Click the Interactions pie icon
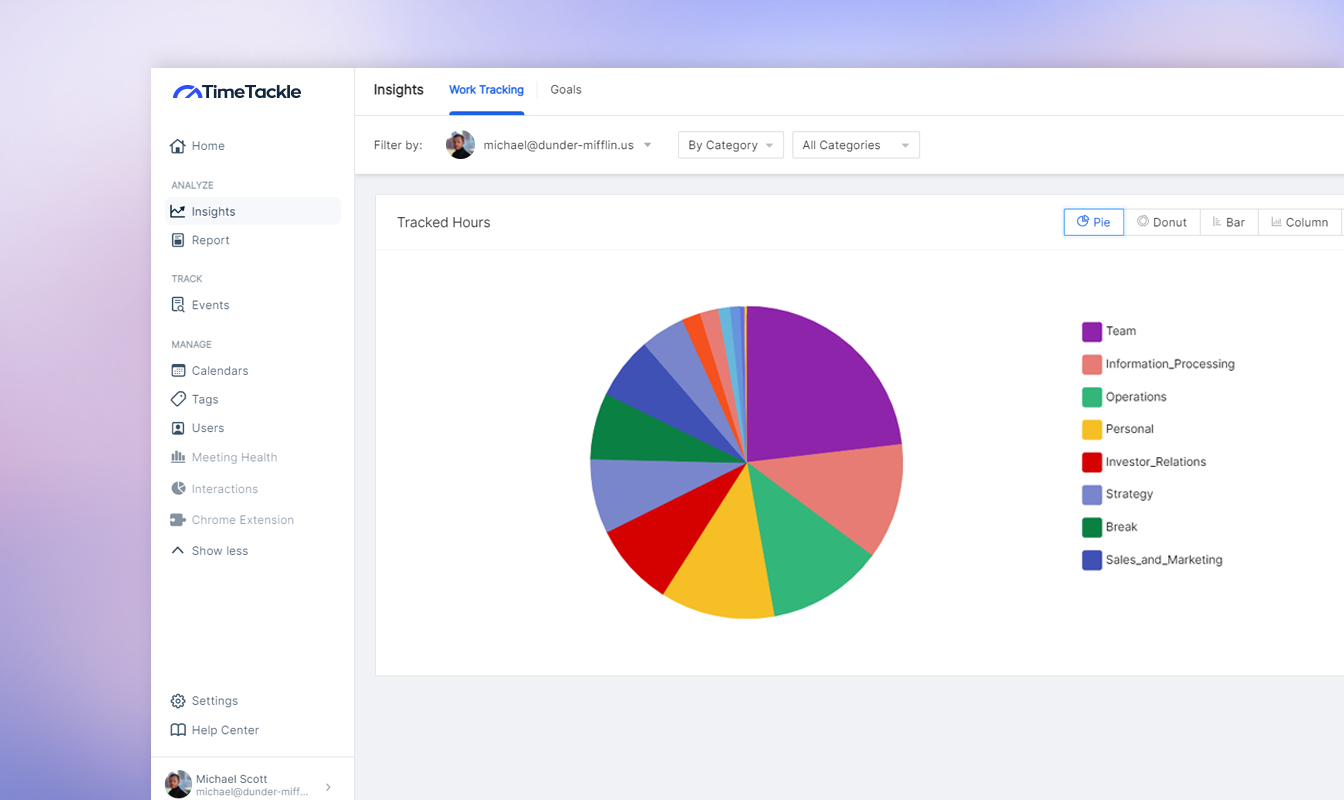The height and width of the screenshot is (800, 1344). [x=178, y=488]
